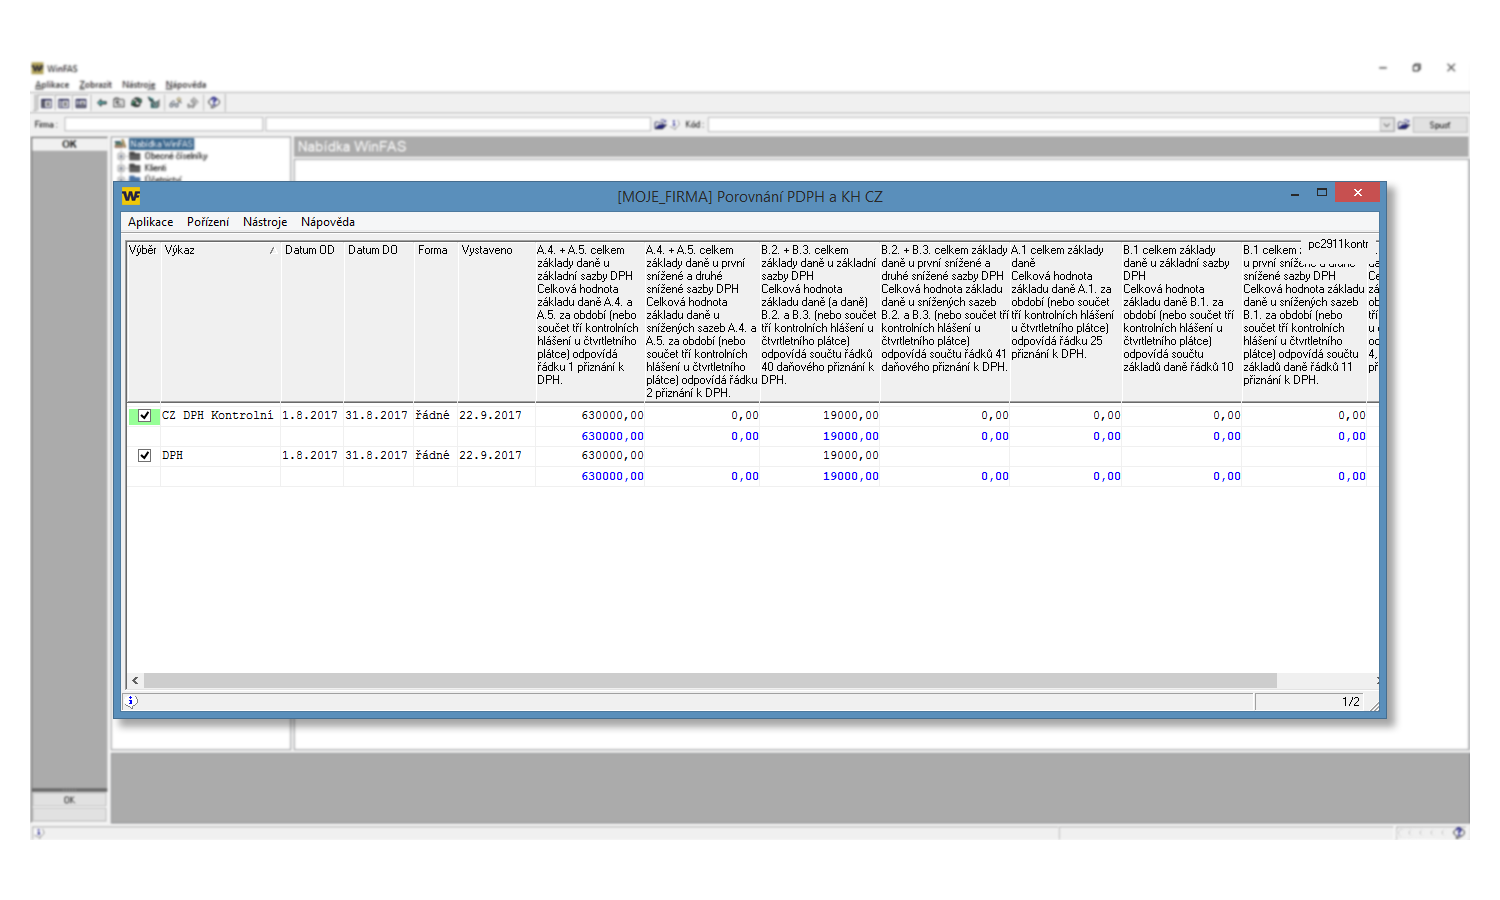Click the first panel layout toolbar icon
This screenshot has height=900, width=1500.
46,103
